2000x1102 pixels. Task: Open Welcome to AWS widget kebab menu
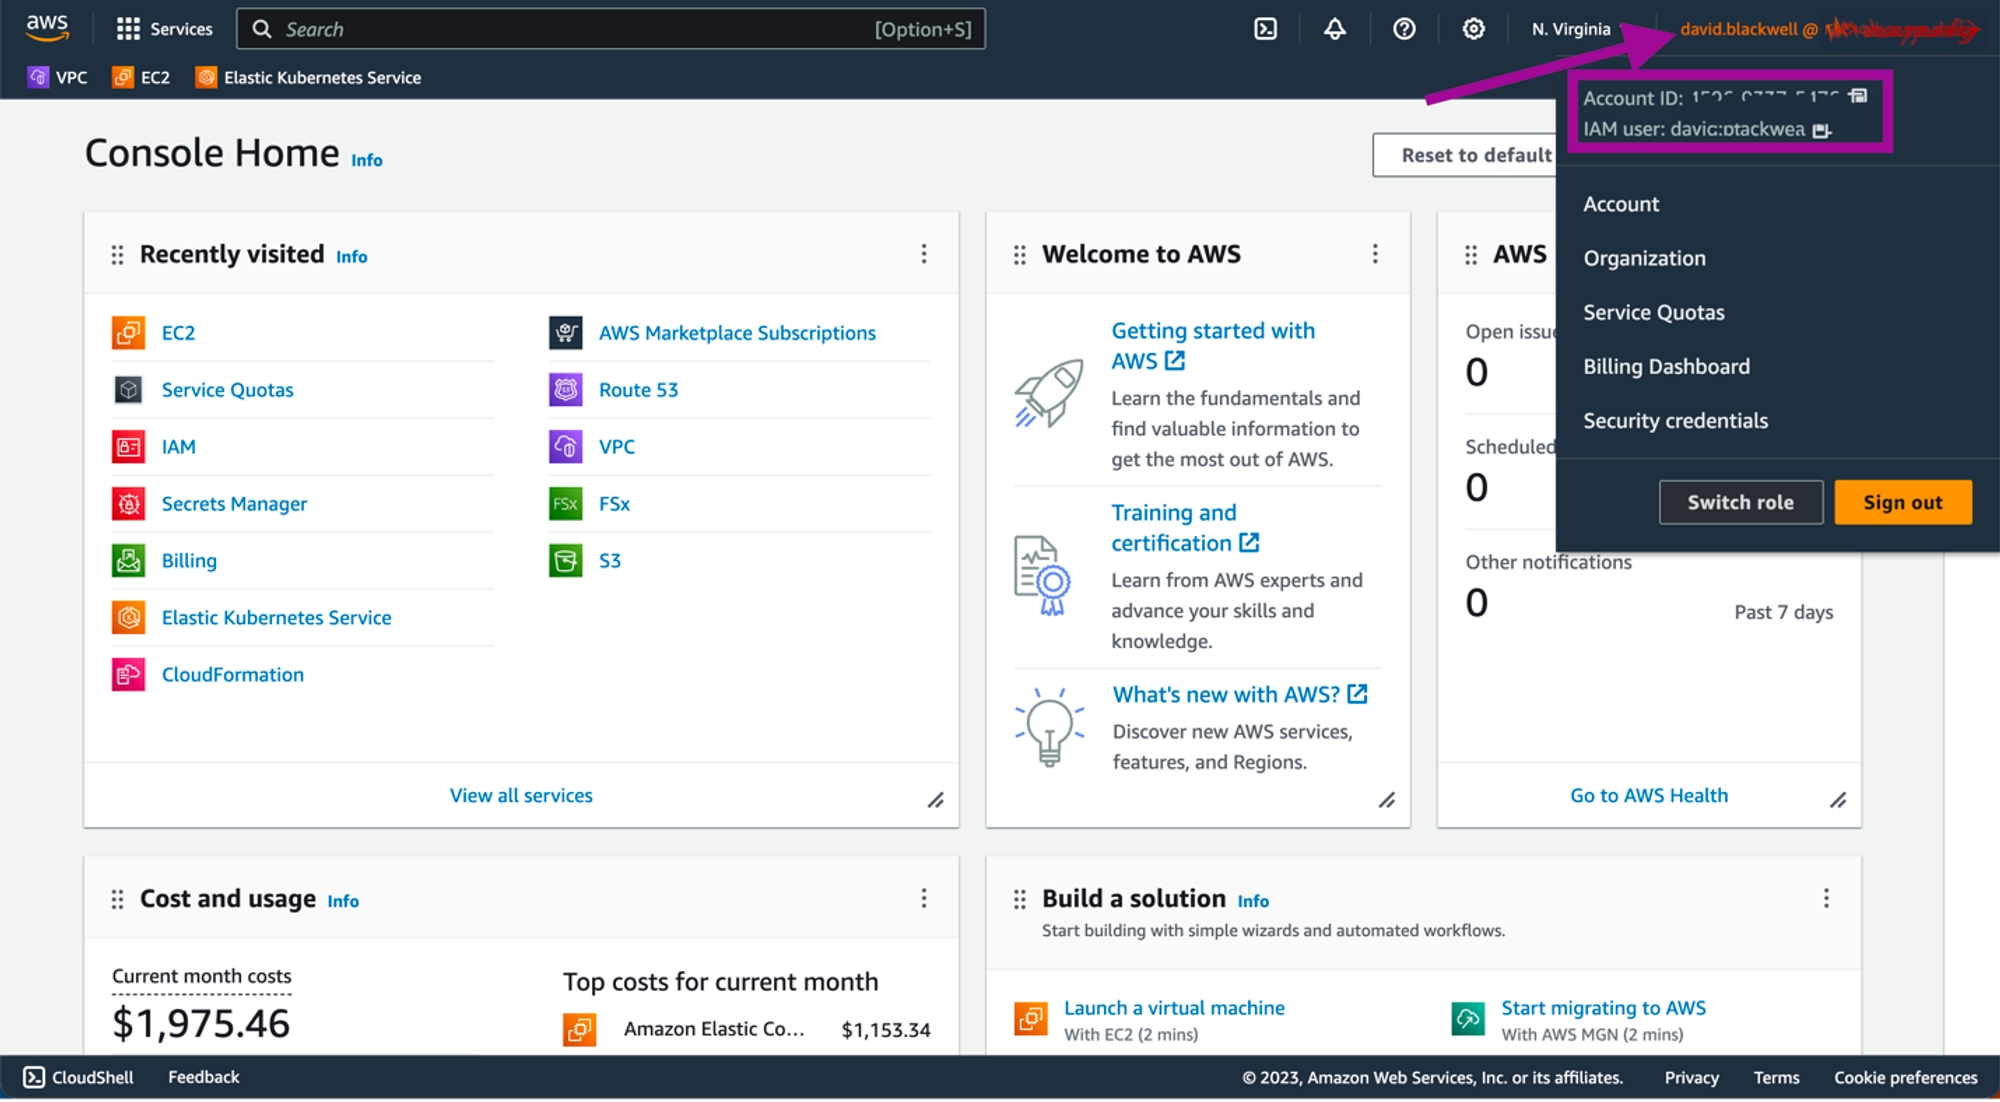pos(1375,254)
